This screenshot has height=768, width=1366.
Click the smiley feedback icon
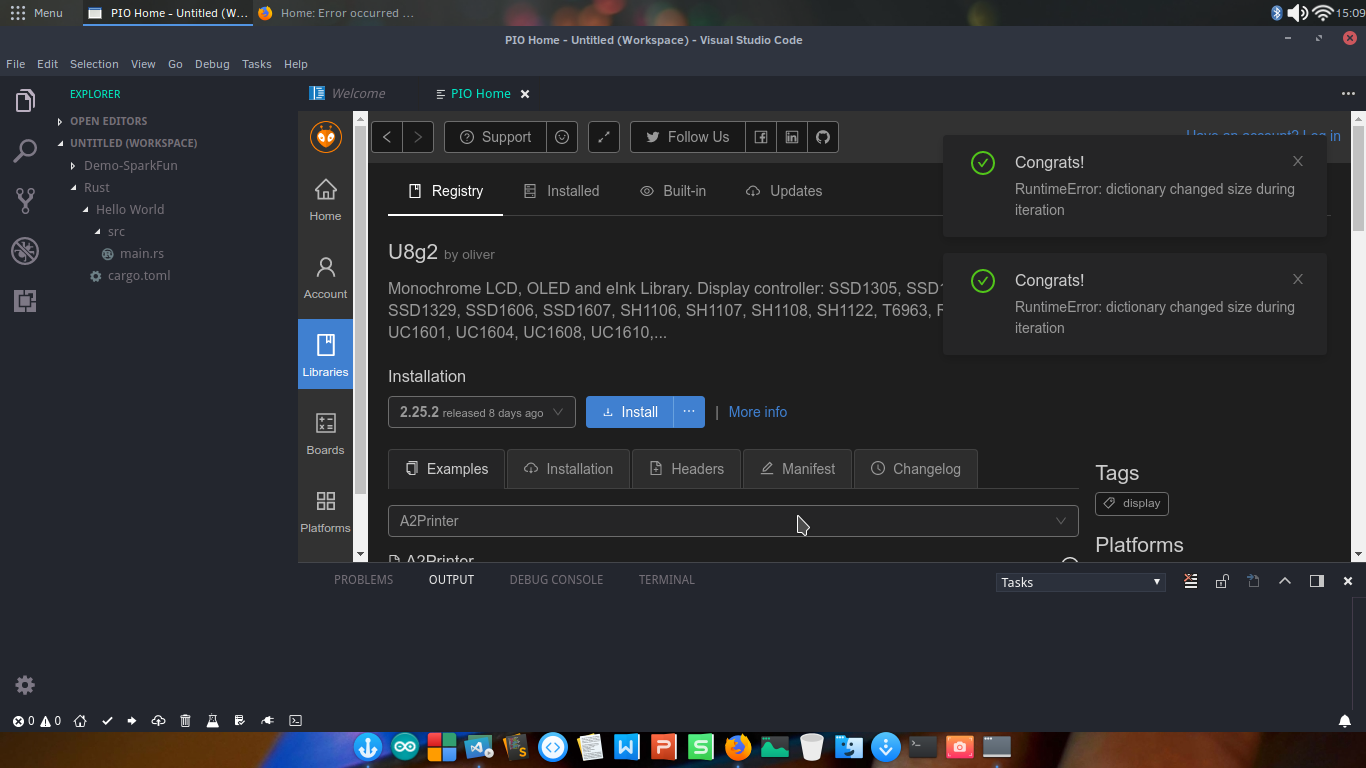[562, 137]
